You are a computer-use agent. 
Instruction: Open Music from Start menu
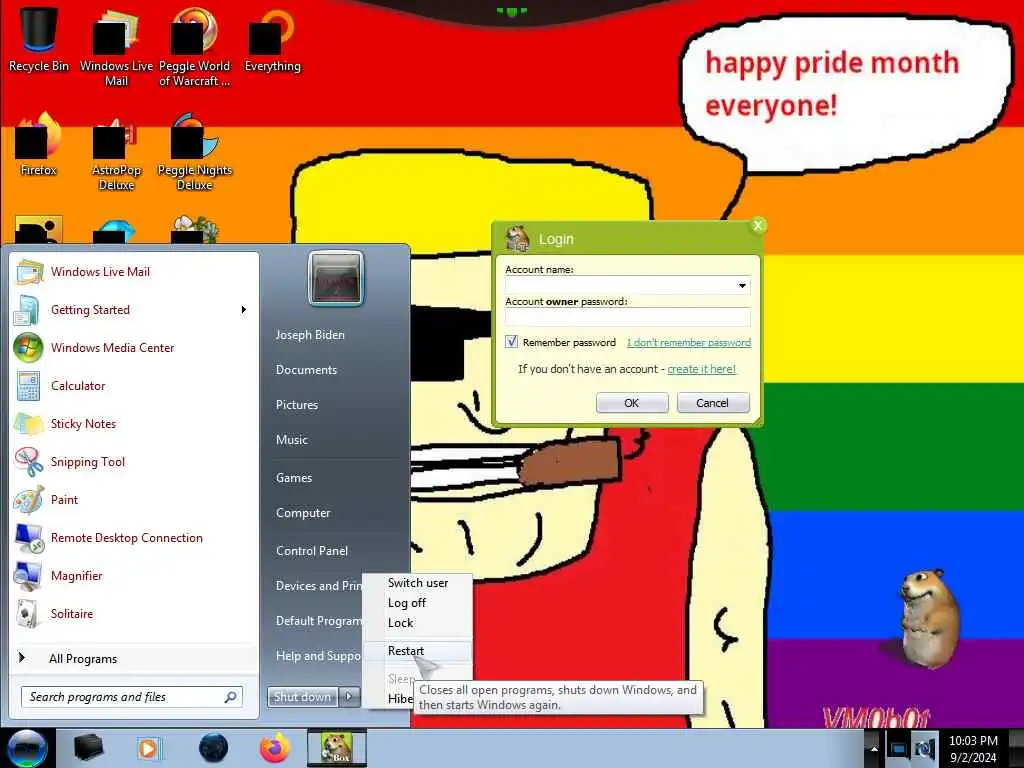(x=292, y=440)
